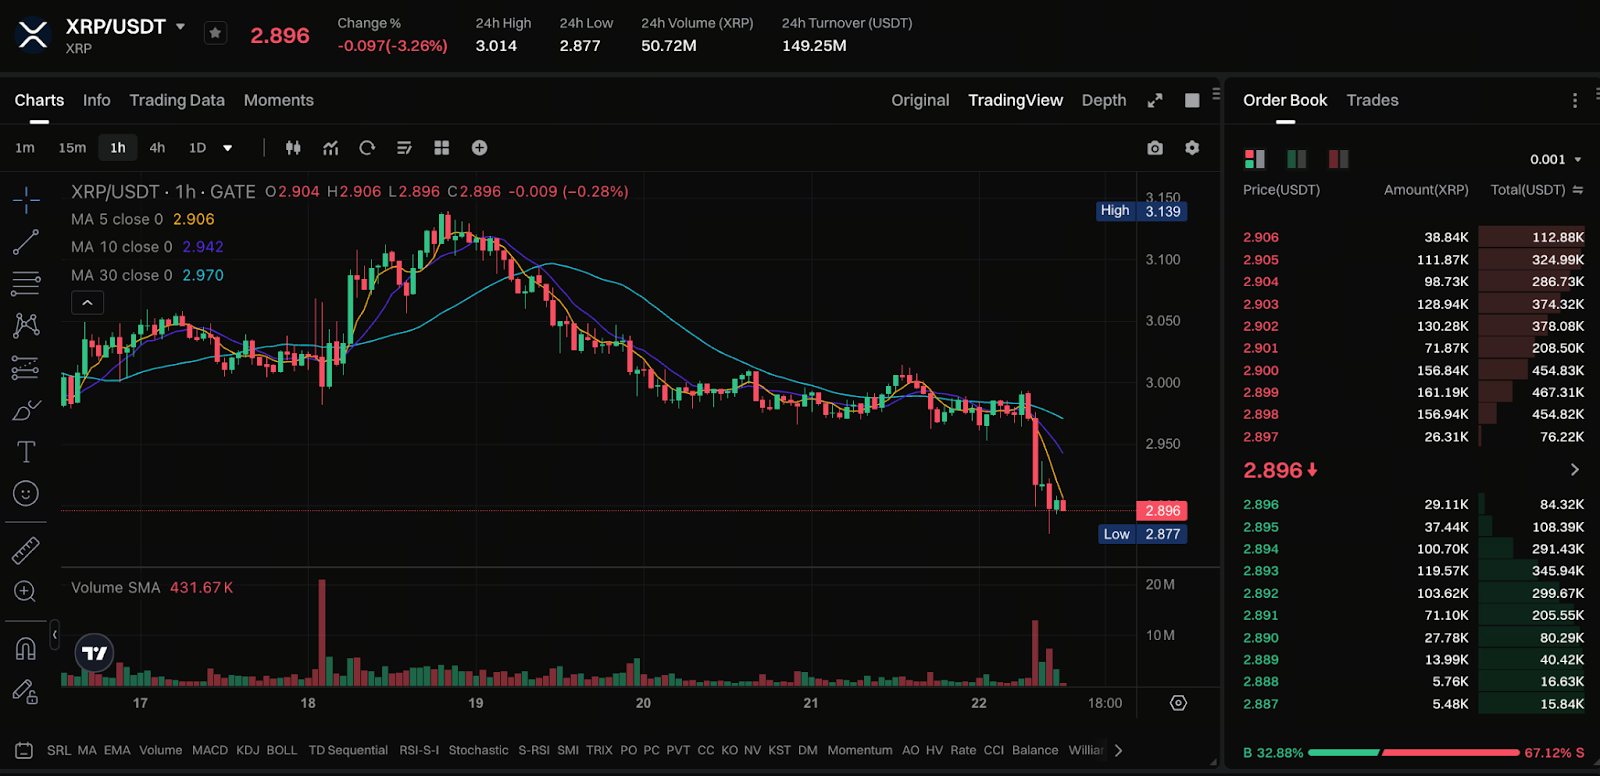Switch to the Trades tab
Screen dimensions: 1600x776
click(1372, 100)
